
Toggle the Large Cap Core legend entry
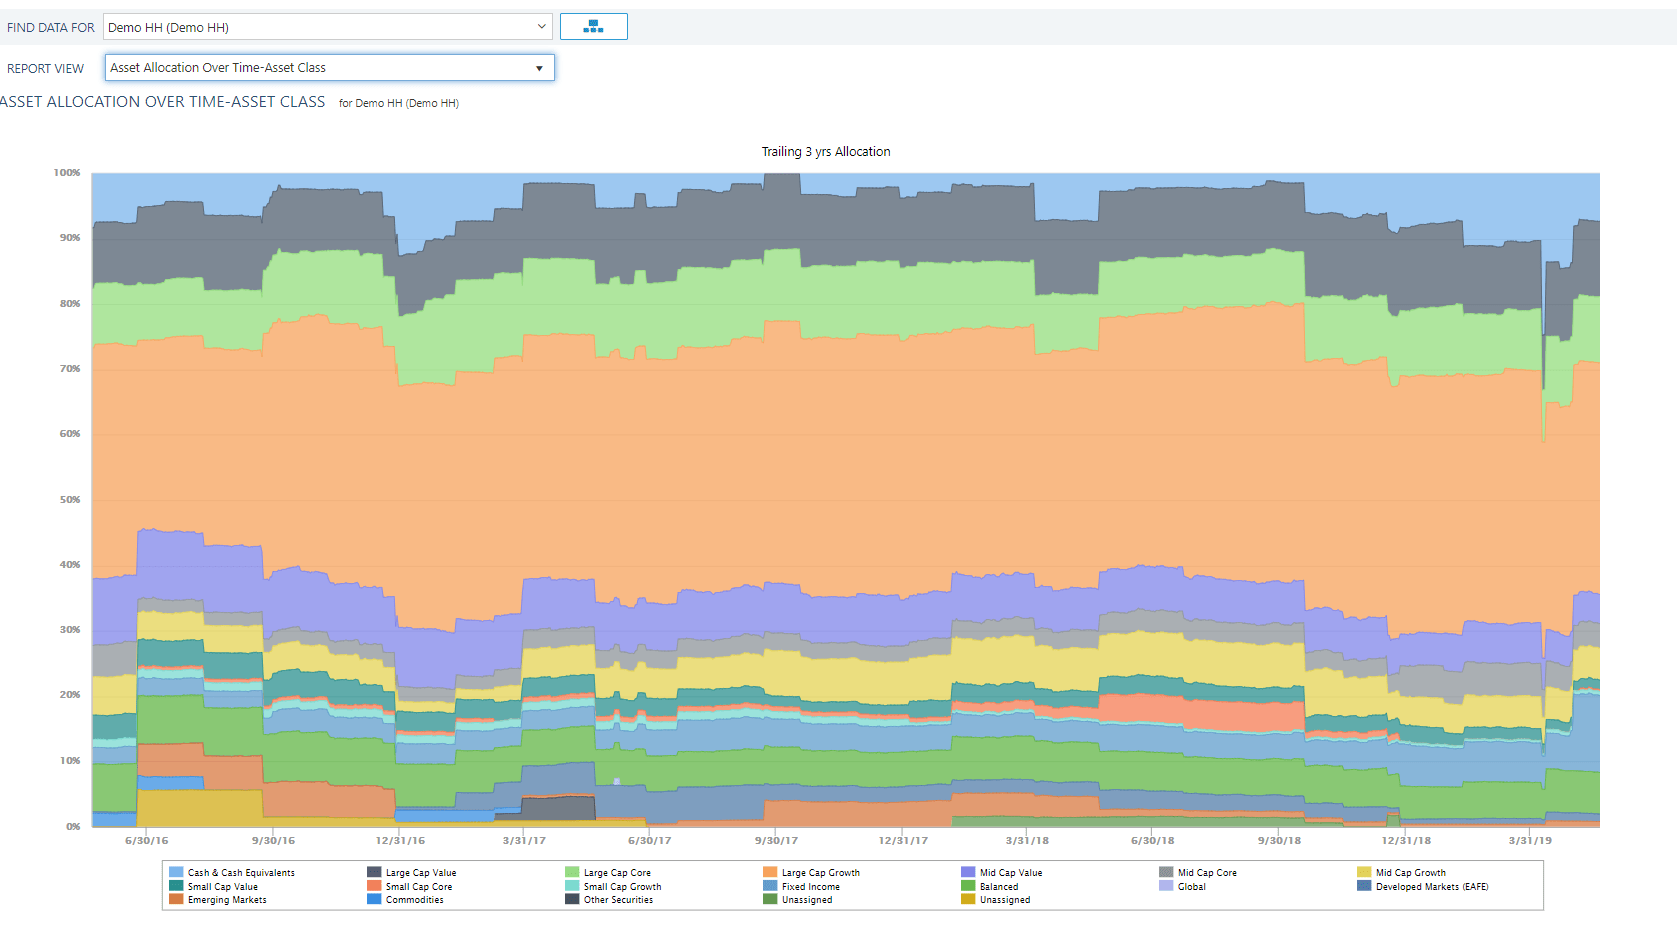coord(608,872)
